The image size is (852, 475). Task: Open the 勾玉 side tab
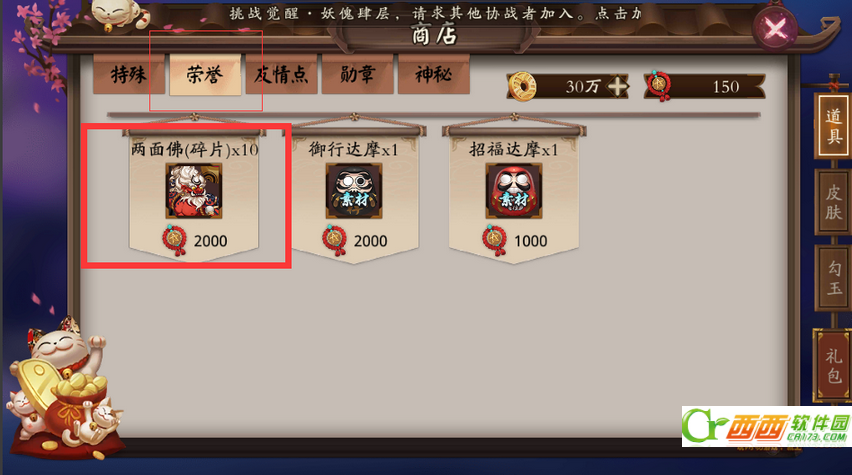[833, 278]
